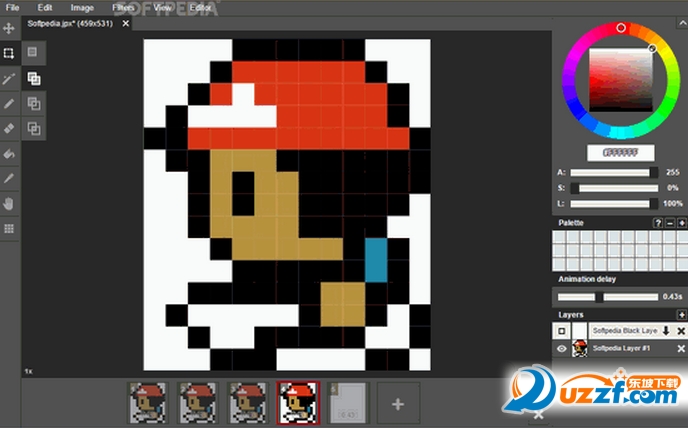Select the Move tool

[x=9, y=29]
